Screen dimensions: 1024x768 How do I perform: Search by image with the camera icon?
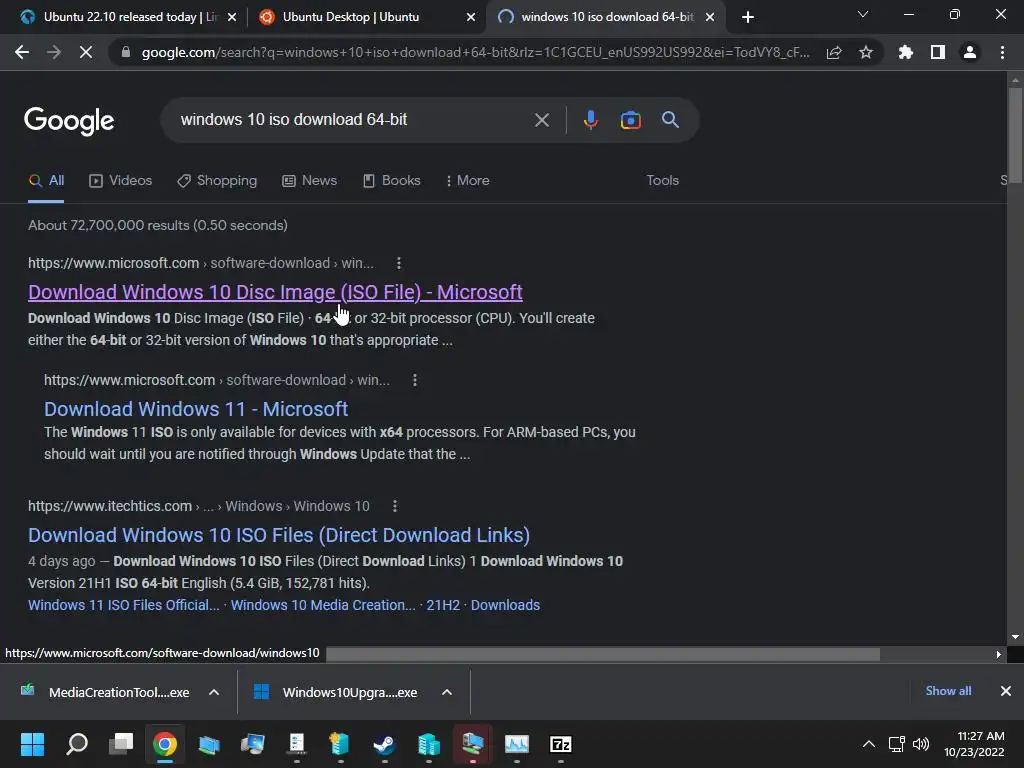[x=630, y=120]
